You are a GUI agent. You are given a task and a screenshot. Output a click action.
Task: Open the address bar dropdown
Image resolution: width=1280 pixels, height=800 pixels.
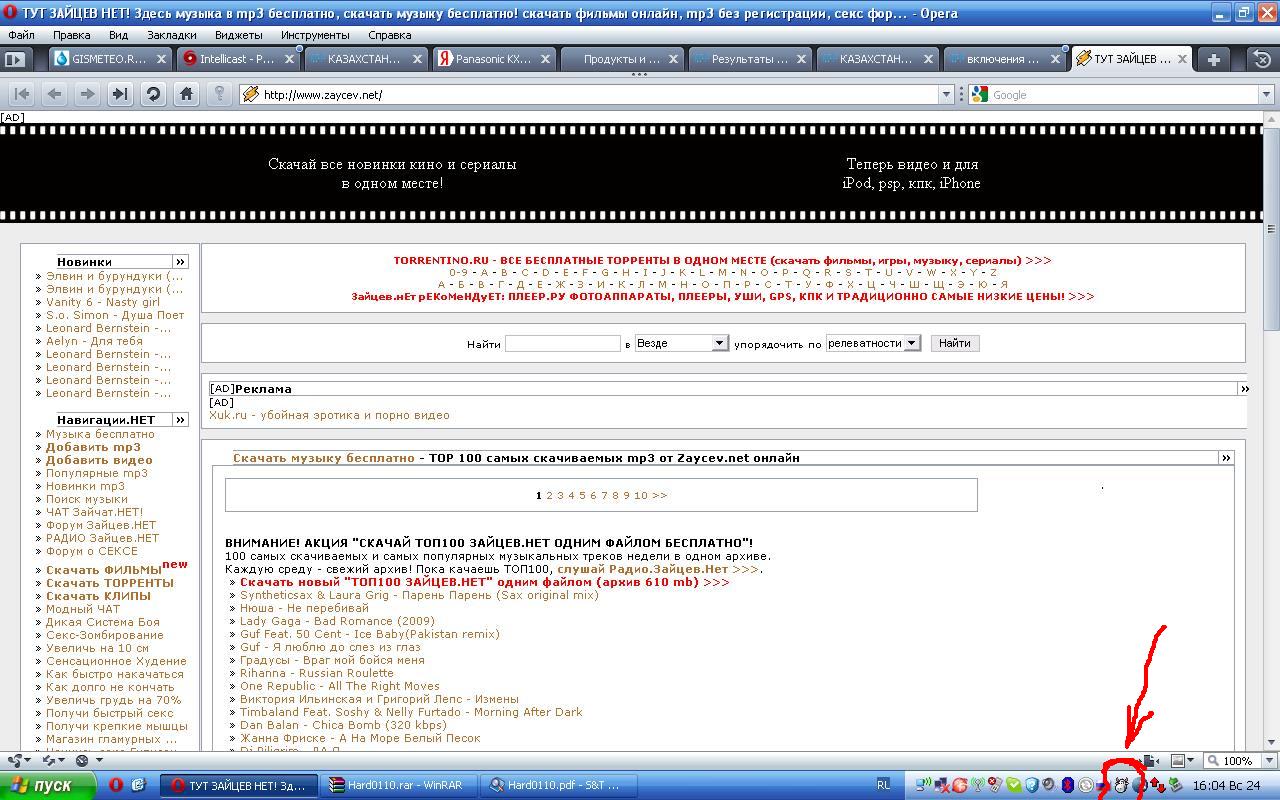946,94
